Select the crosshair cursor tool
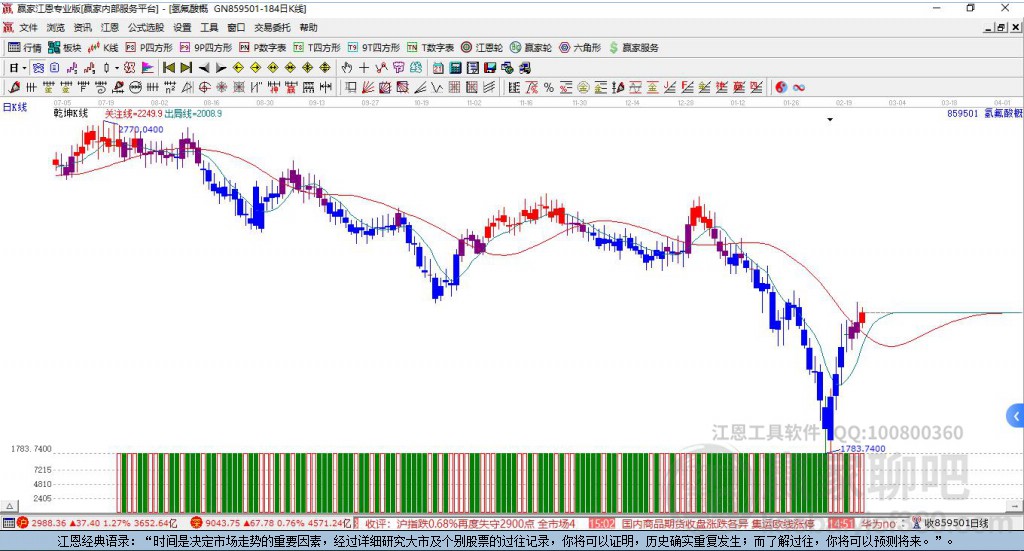This screenshot has height=551, width=1024. pyautogui.click(x=364, y=68)
